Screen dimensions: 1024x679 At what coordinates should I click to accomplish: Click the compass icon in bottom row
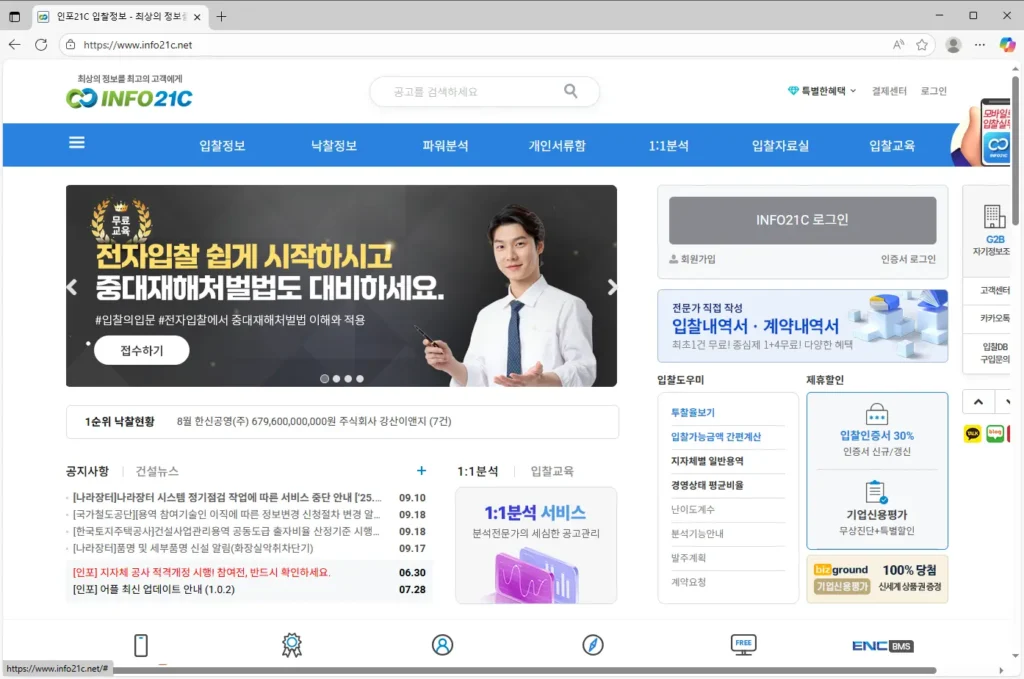point(593,645)
